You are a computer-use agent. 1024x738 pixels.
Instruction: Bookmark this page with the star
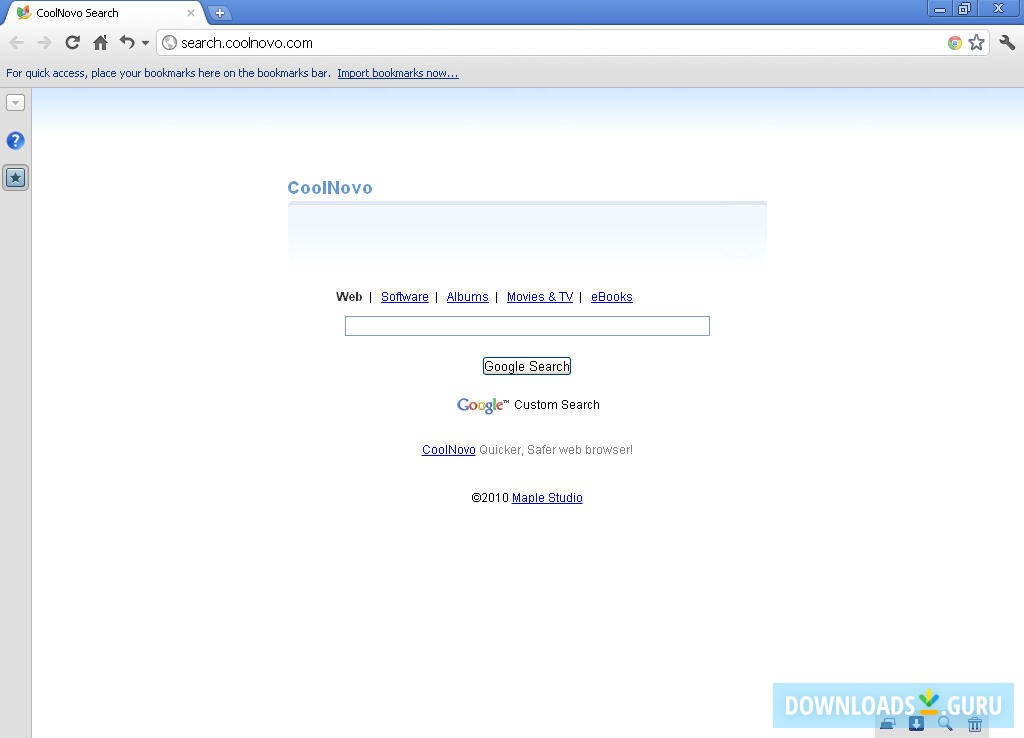[976, 43]
